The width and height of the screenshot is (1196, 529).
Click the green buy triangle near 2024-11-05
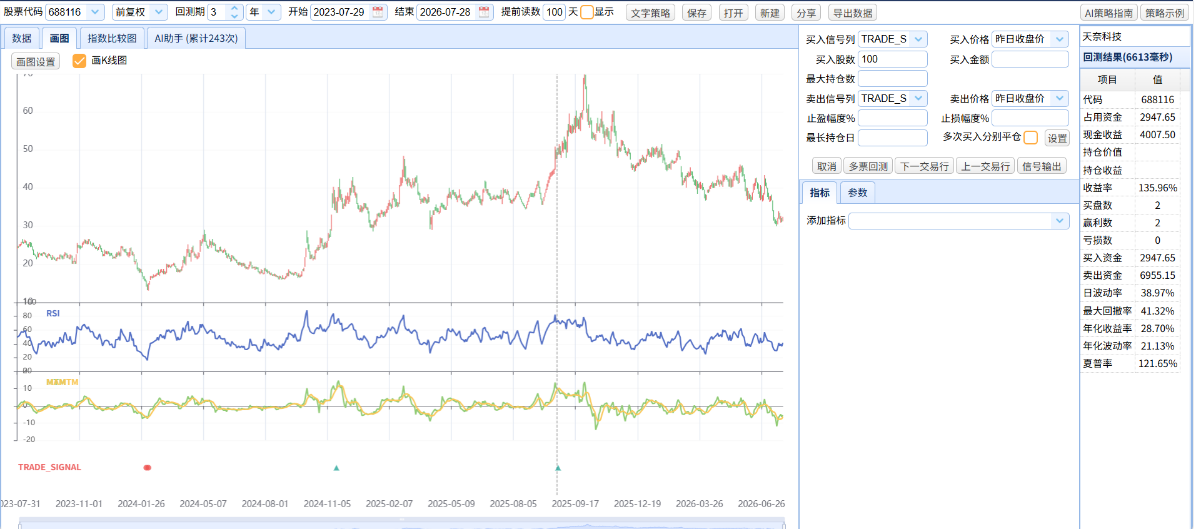point(336,467)
